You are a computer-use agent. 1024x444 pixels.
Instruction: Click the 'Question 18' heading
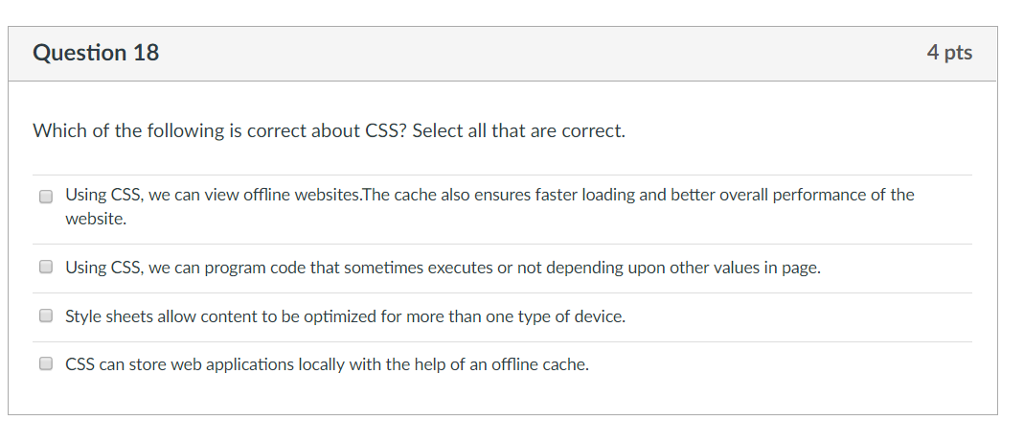pyautogui.click(x=96, y=53)
